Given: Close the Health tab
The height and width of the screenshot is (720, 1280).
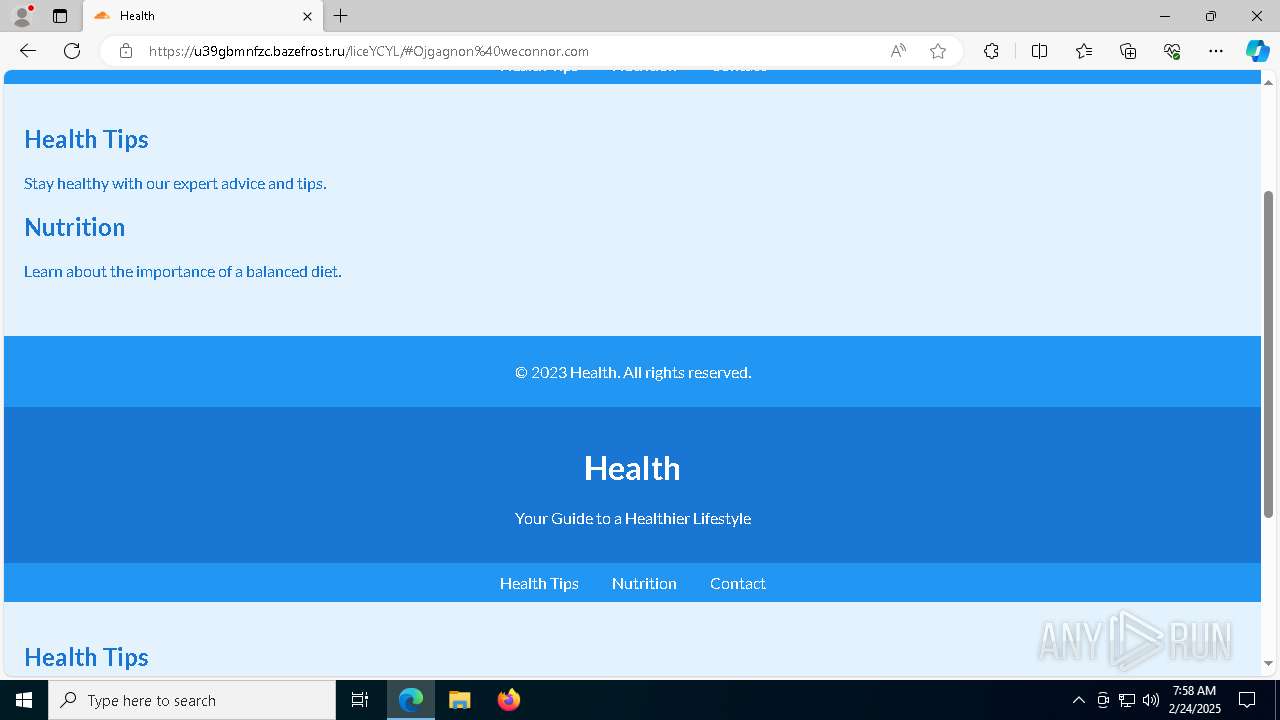Looking at the screenshot, I should (307, 16).
